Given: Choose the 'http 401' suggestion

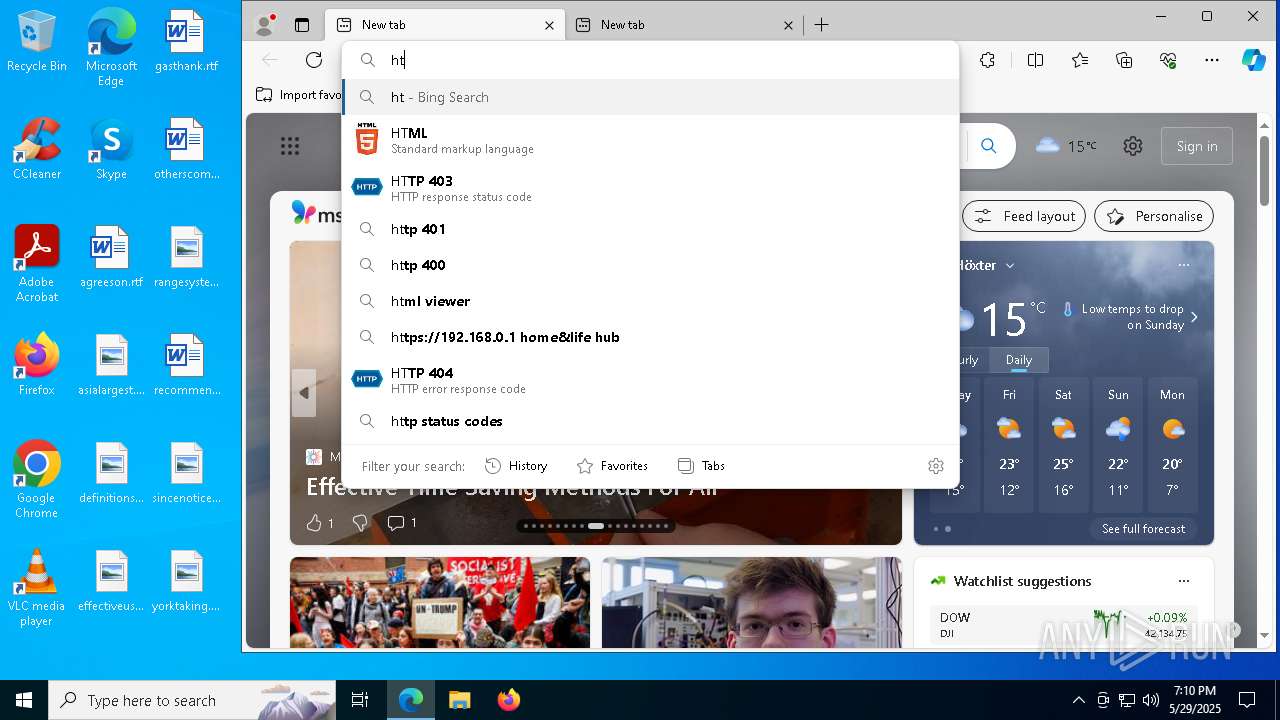Looking at the screenshot, I should (650, 229).
